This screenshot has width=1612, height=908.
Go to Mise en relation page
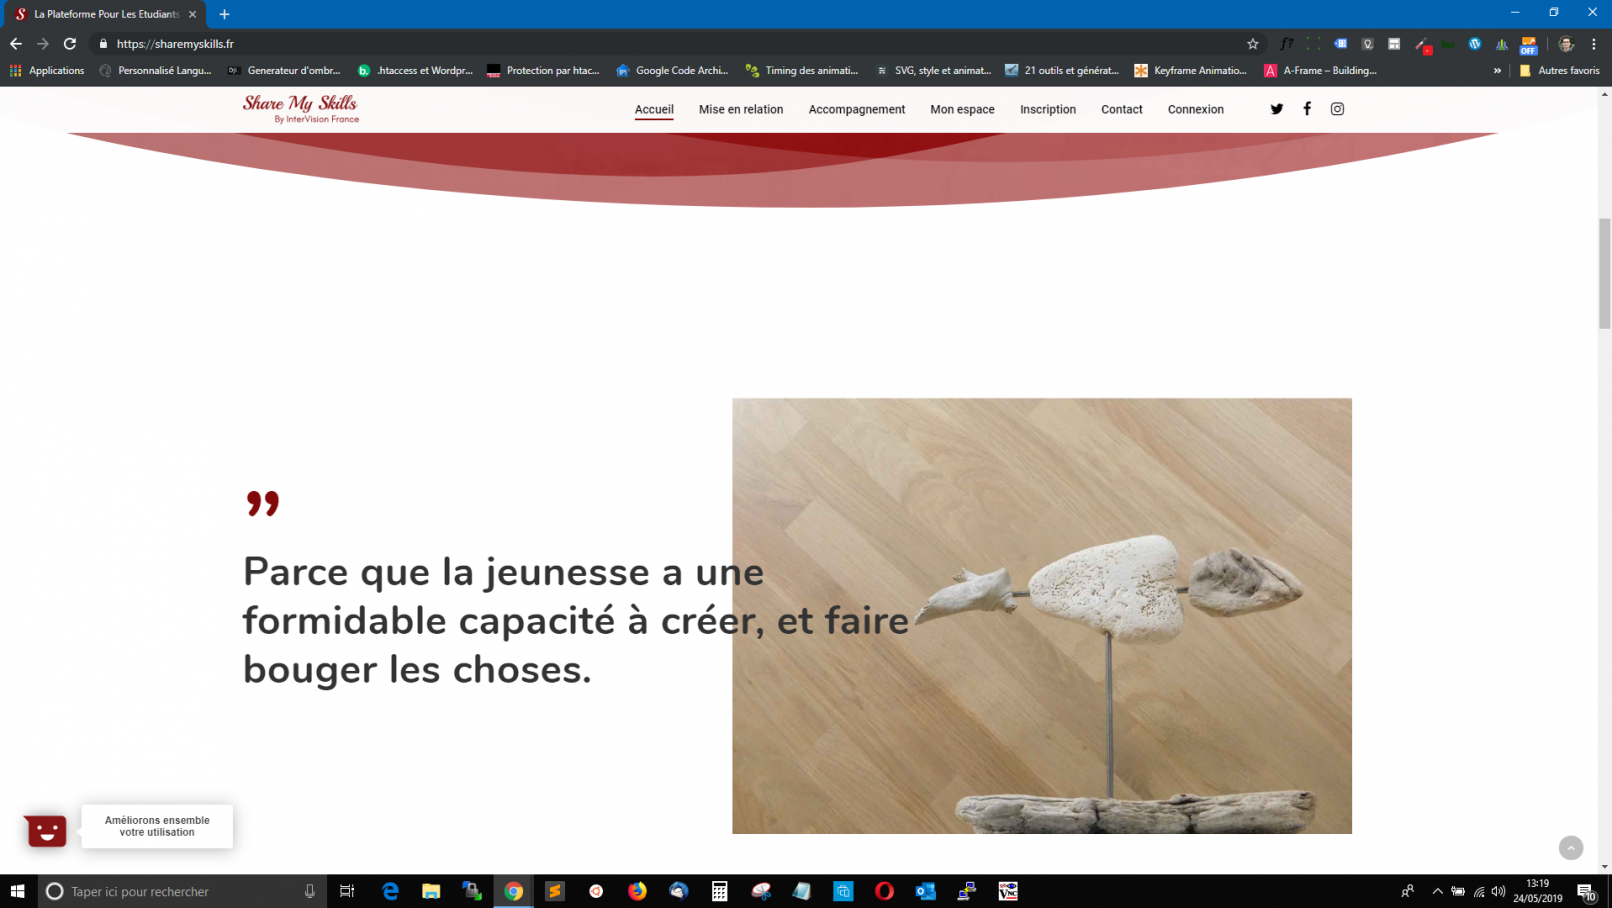[740, 110]
